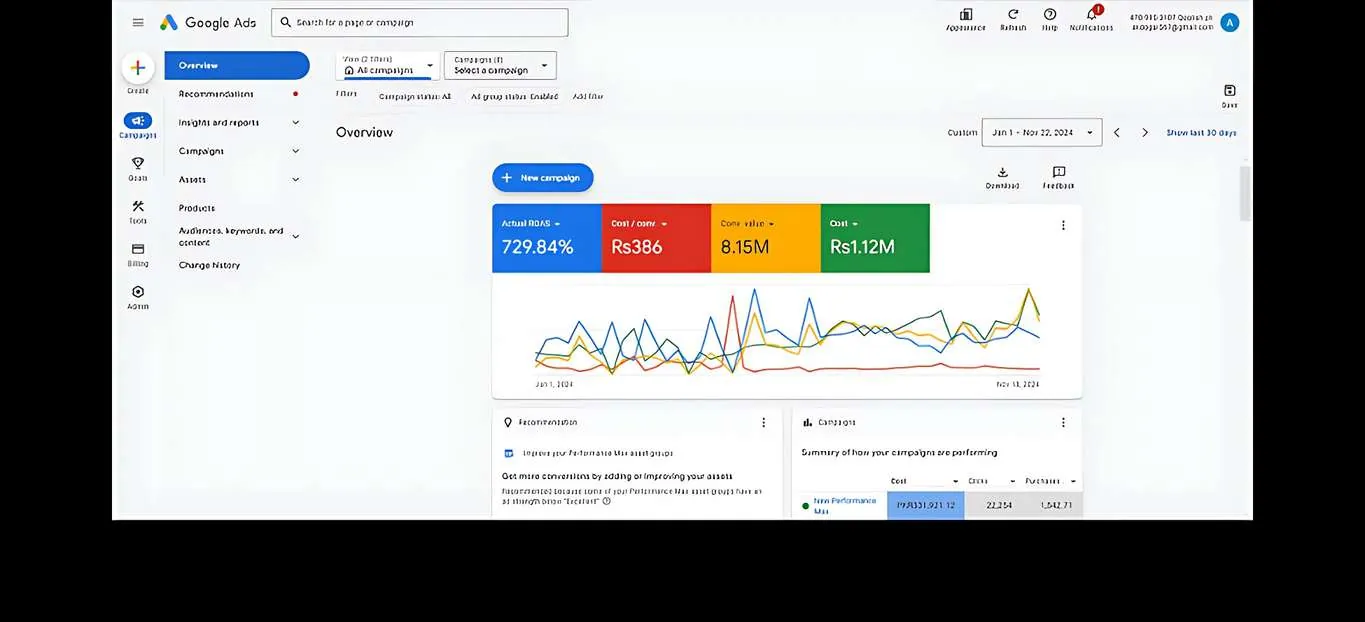1365x622 pixels.
Task: Go to the next date range arrow
Action: point(1145,132)
